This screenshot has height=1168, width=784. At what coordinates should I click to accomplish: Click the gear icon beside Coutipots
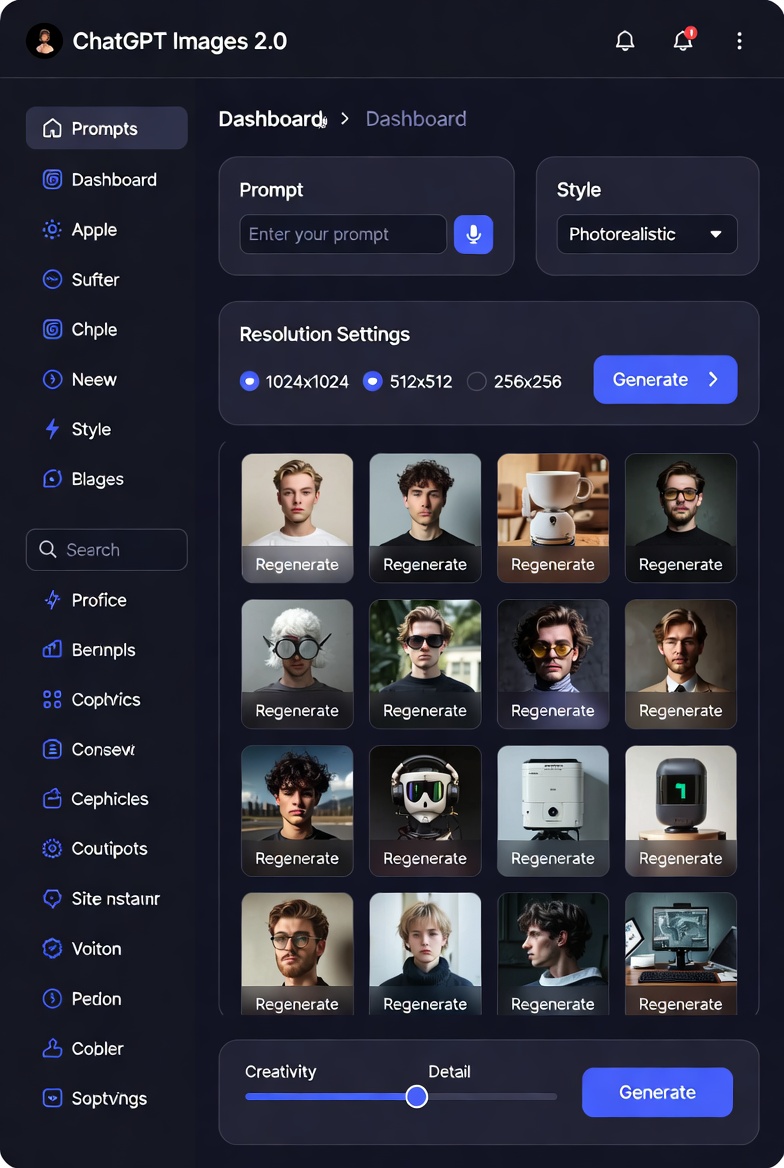pos(52,848)
